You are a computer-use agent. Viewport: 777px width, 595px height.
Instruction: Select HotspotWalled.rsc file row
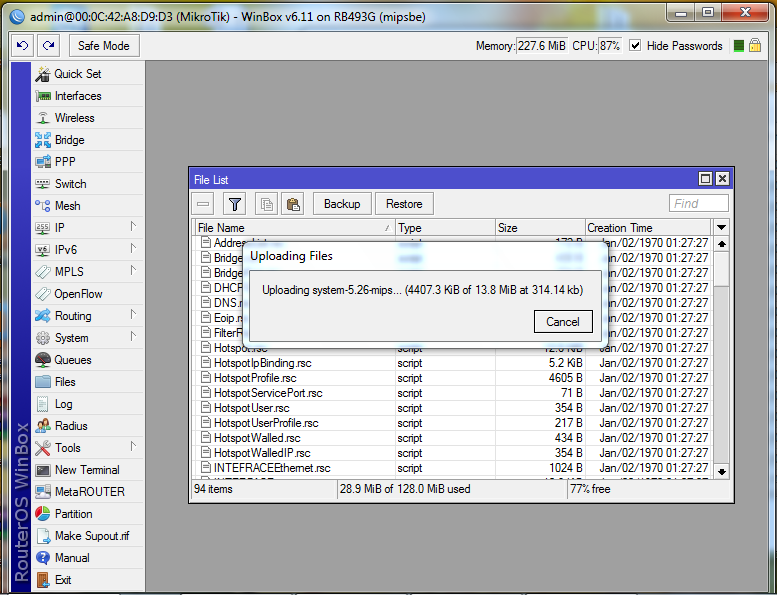453,438
